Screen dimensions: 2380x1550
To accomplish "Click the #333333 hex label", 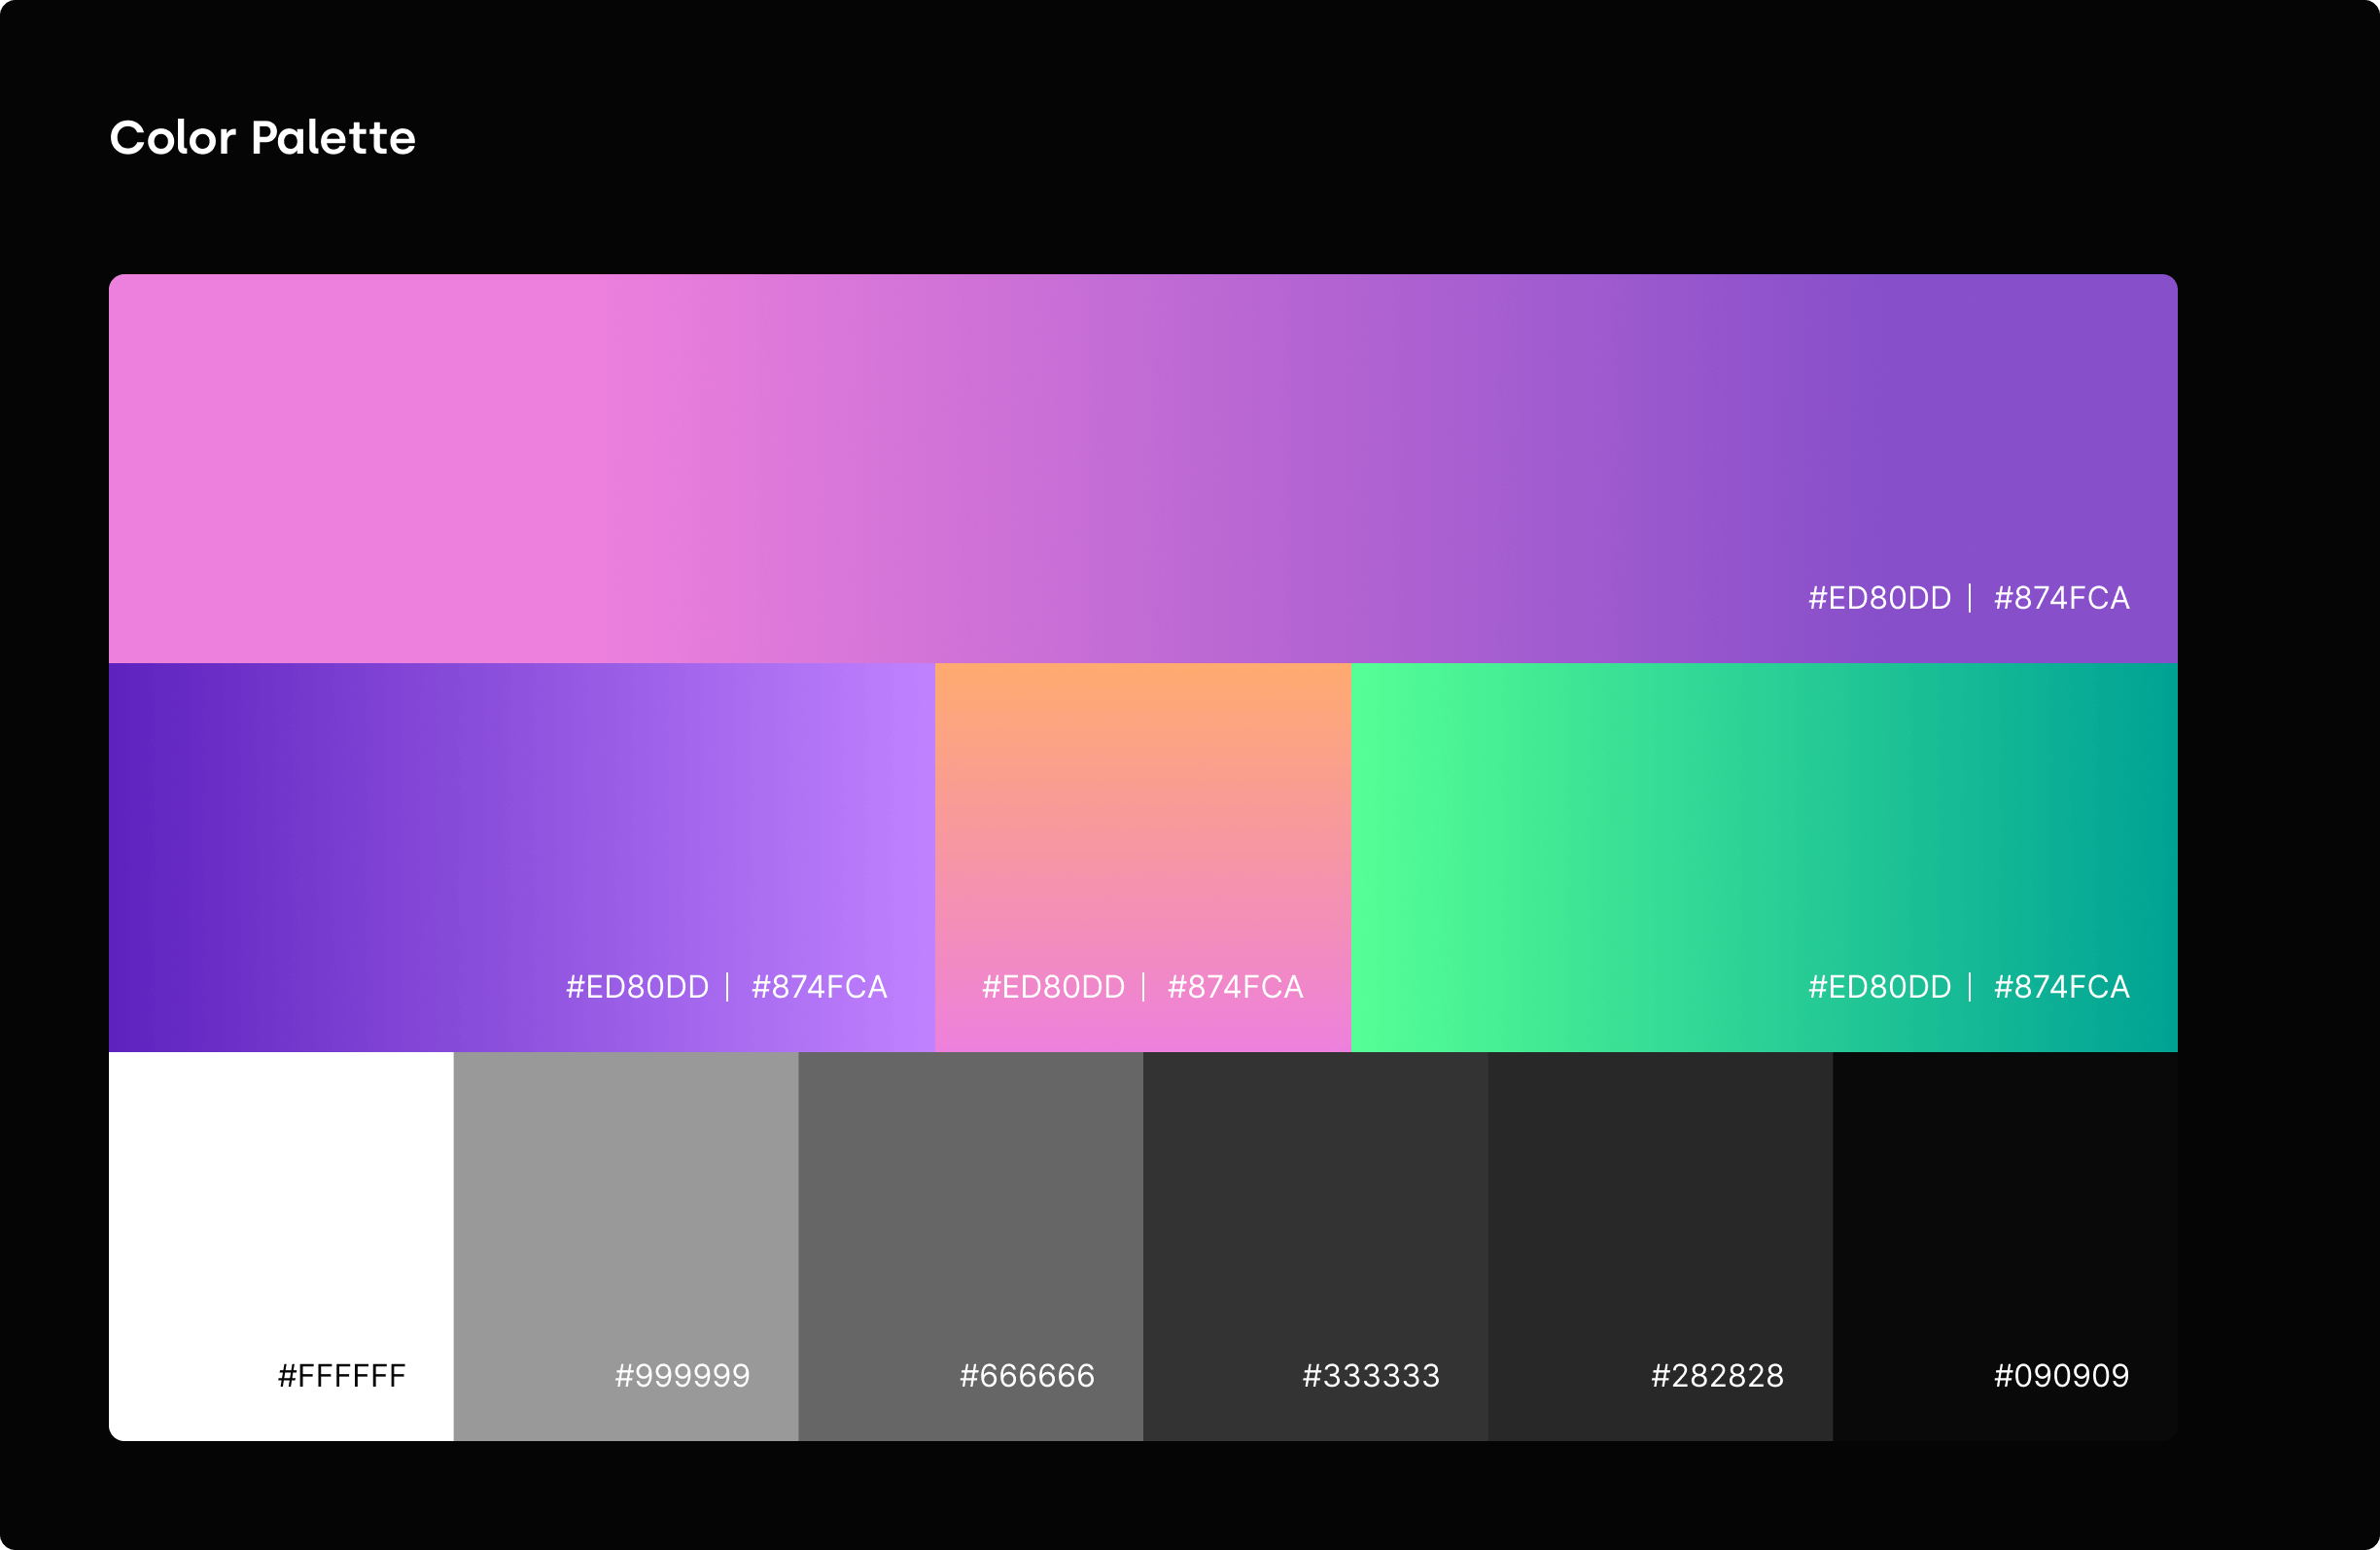I will [x=1372, y=1376].
